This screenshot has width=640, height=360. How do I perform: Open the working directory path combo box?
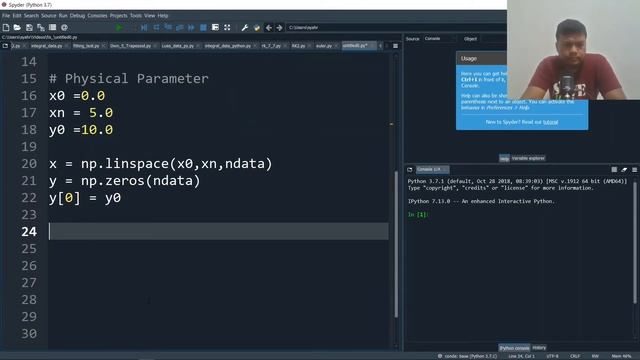pos(396,28)
